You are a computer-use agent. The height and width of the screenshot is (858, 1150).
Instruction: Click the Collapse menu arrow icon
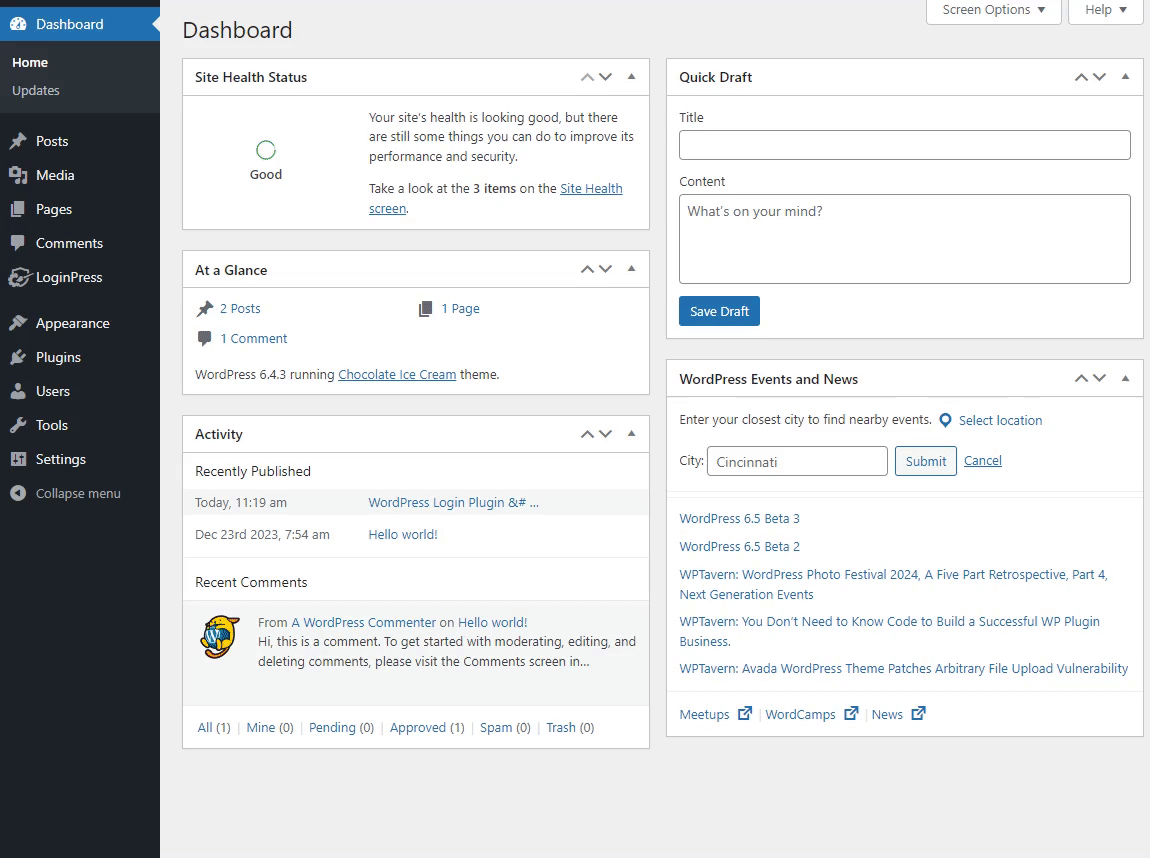click(x=18, y=494)
